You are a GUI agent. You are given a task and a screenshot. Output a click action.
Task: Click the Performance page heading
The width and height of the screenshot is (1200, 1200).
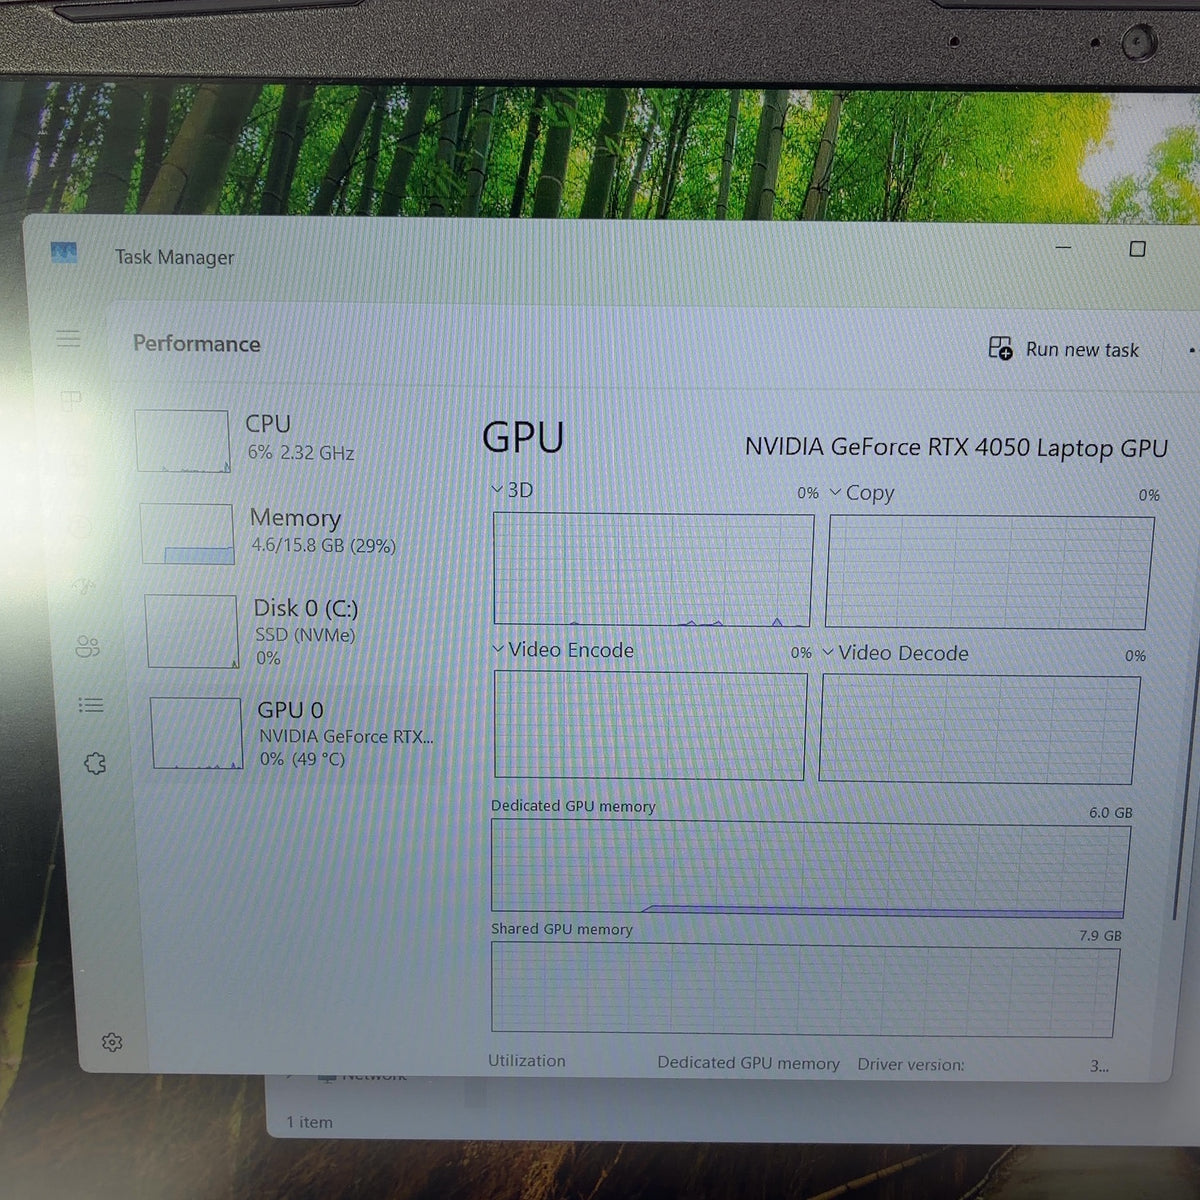(197, 343)
